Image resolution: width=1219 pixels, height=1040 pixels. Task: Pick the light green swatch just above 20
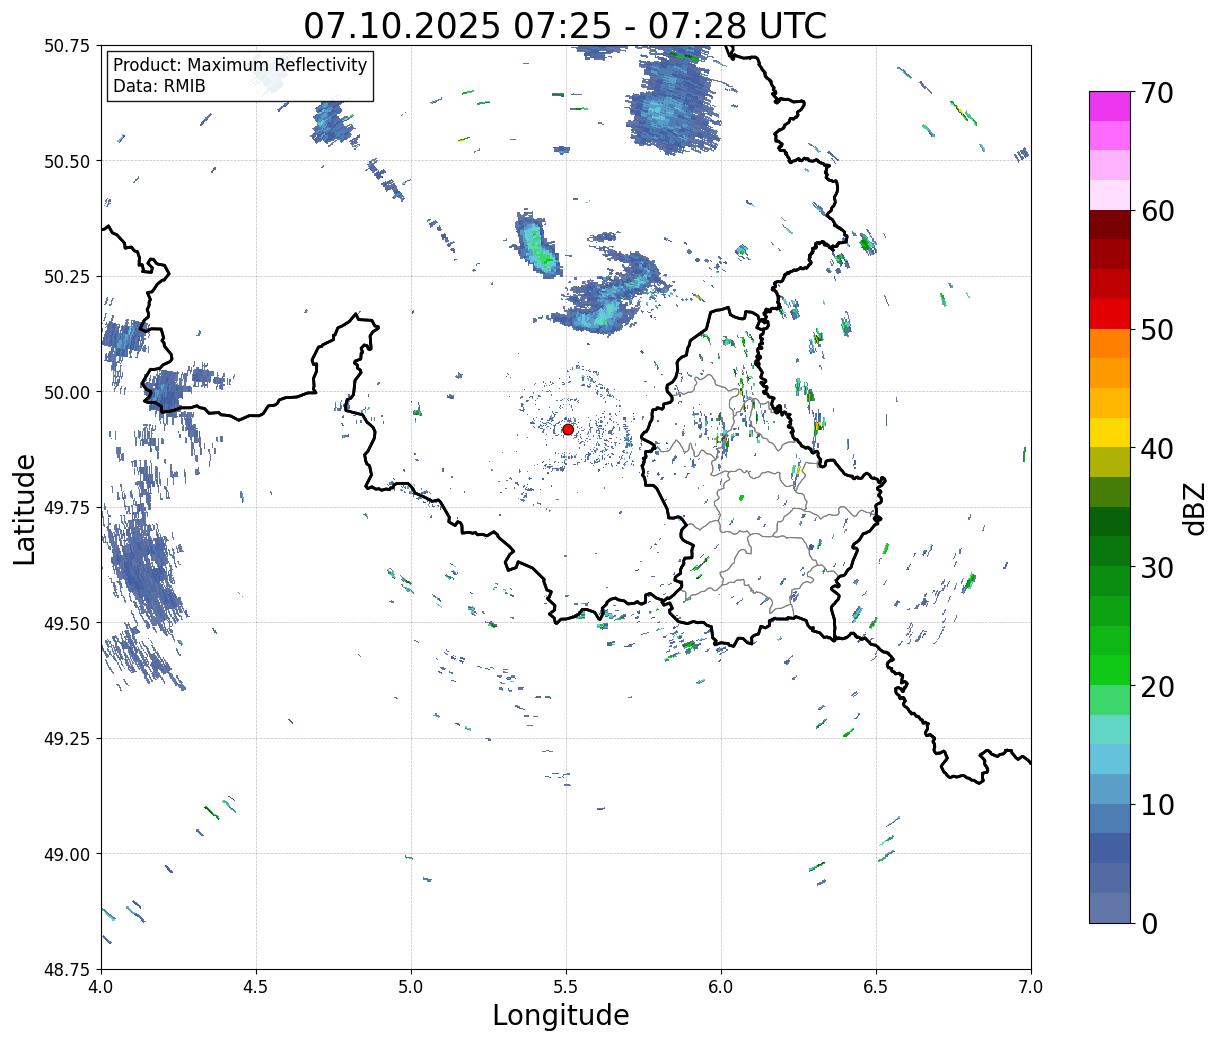[x=1110, y=670]
